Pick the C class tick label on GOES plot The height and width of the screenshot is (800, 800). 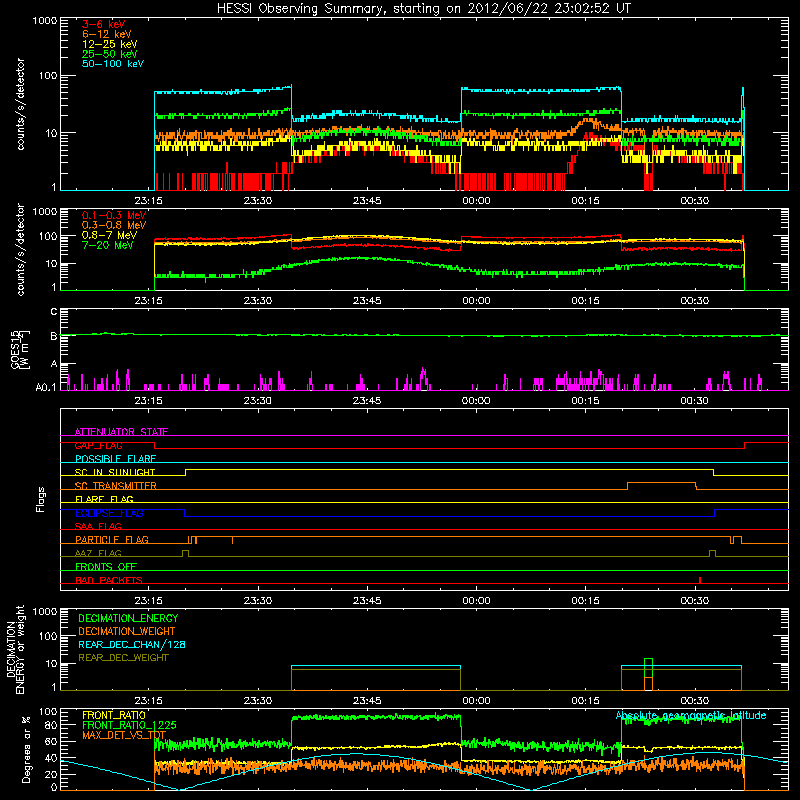[x=54, y=312]
